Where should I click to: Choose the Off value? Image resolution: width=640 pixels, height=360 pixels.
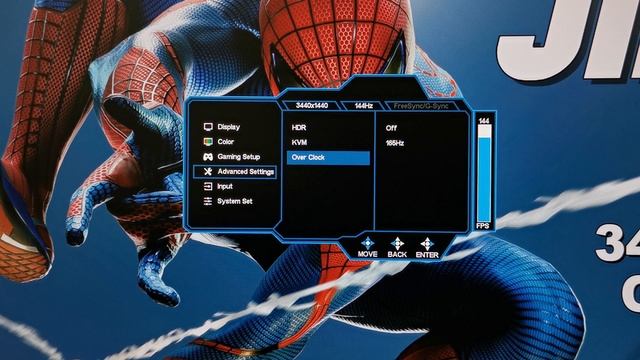[391, 128]
